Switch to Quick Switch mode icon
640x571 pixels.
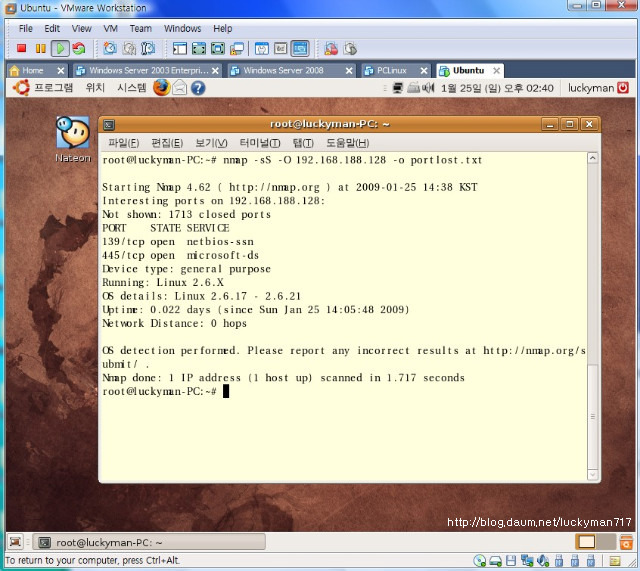pos(199,49)
